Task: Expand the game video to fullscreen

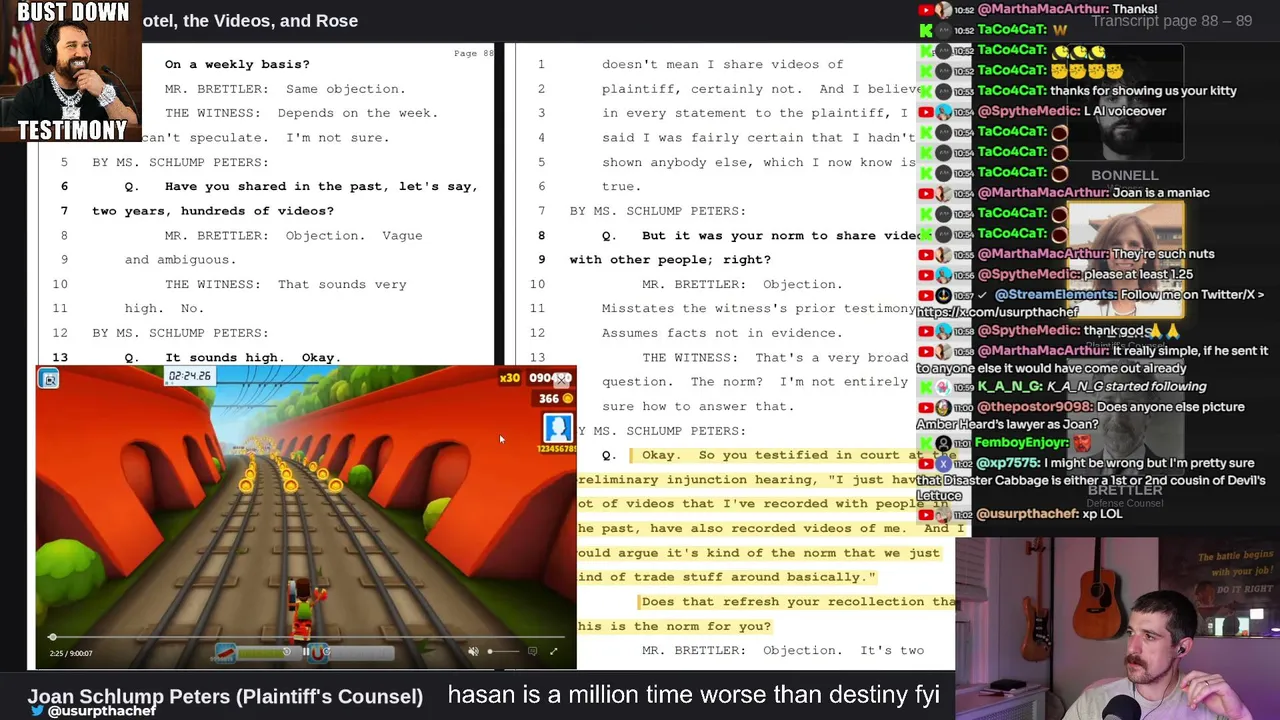Action: (553, 652)
